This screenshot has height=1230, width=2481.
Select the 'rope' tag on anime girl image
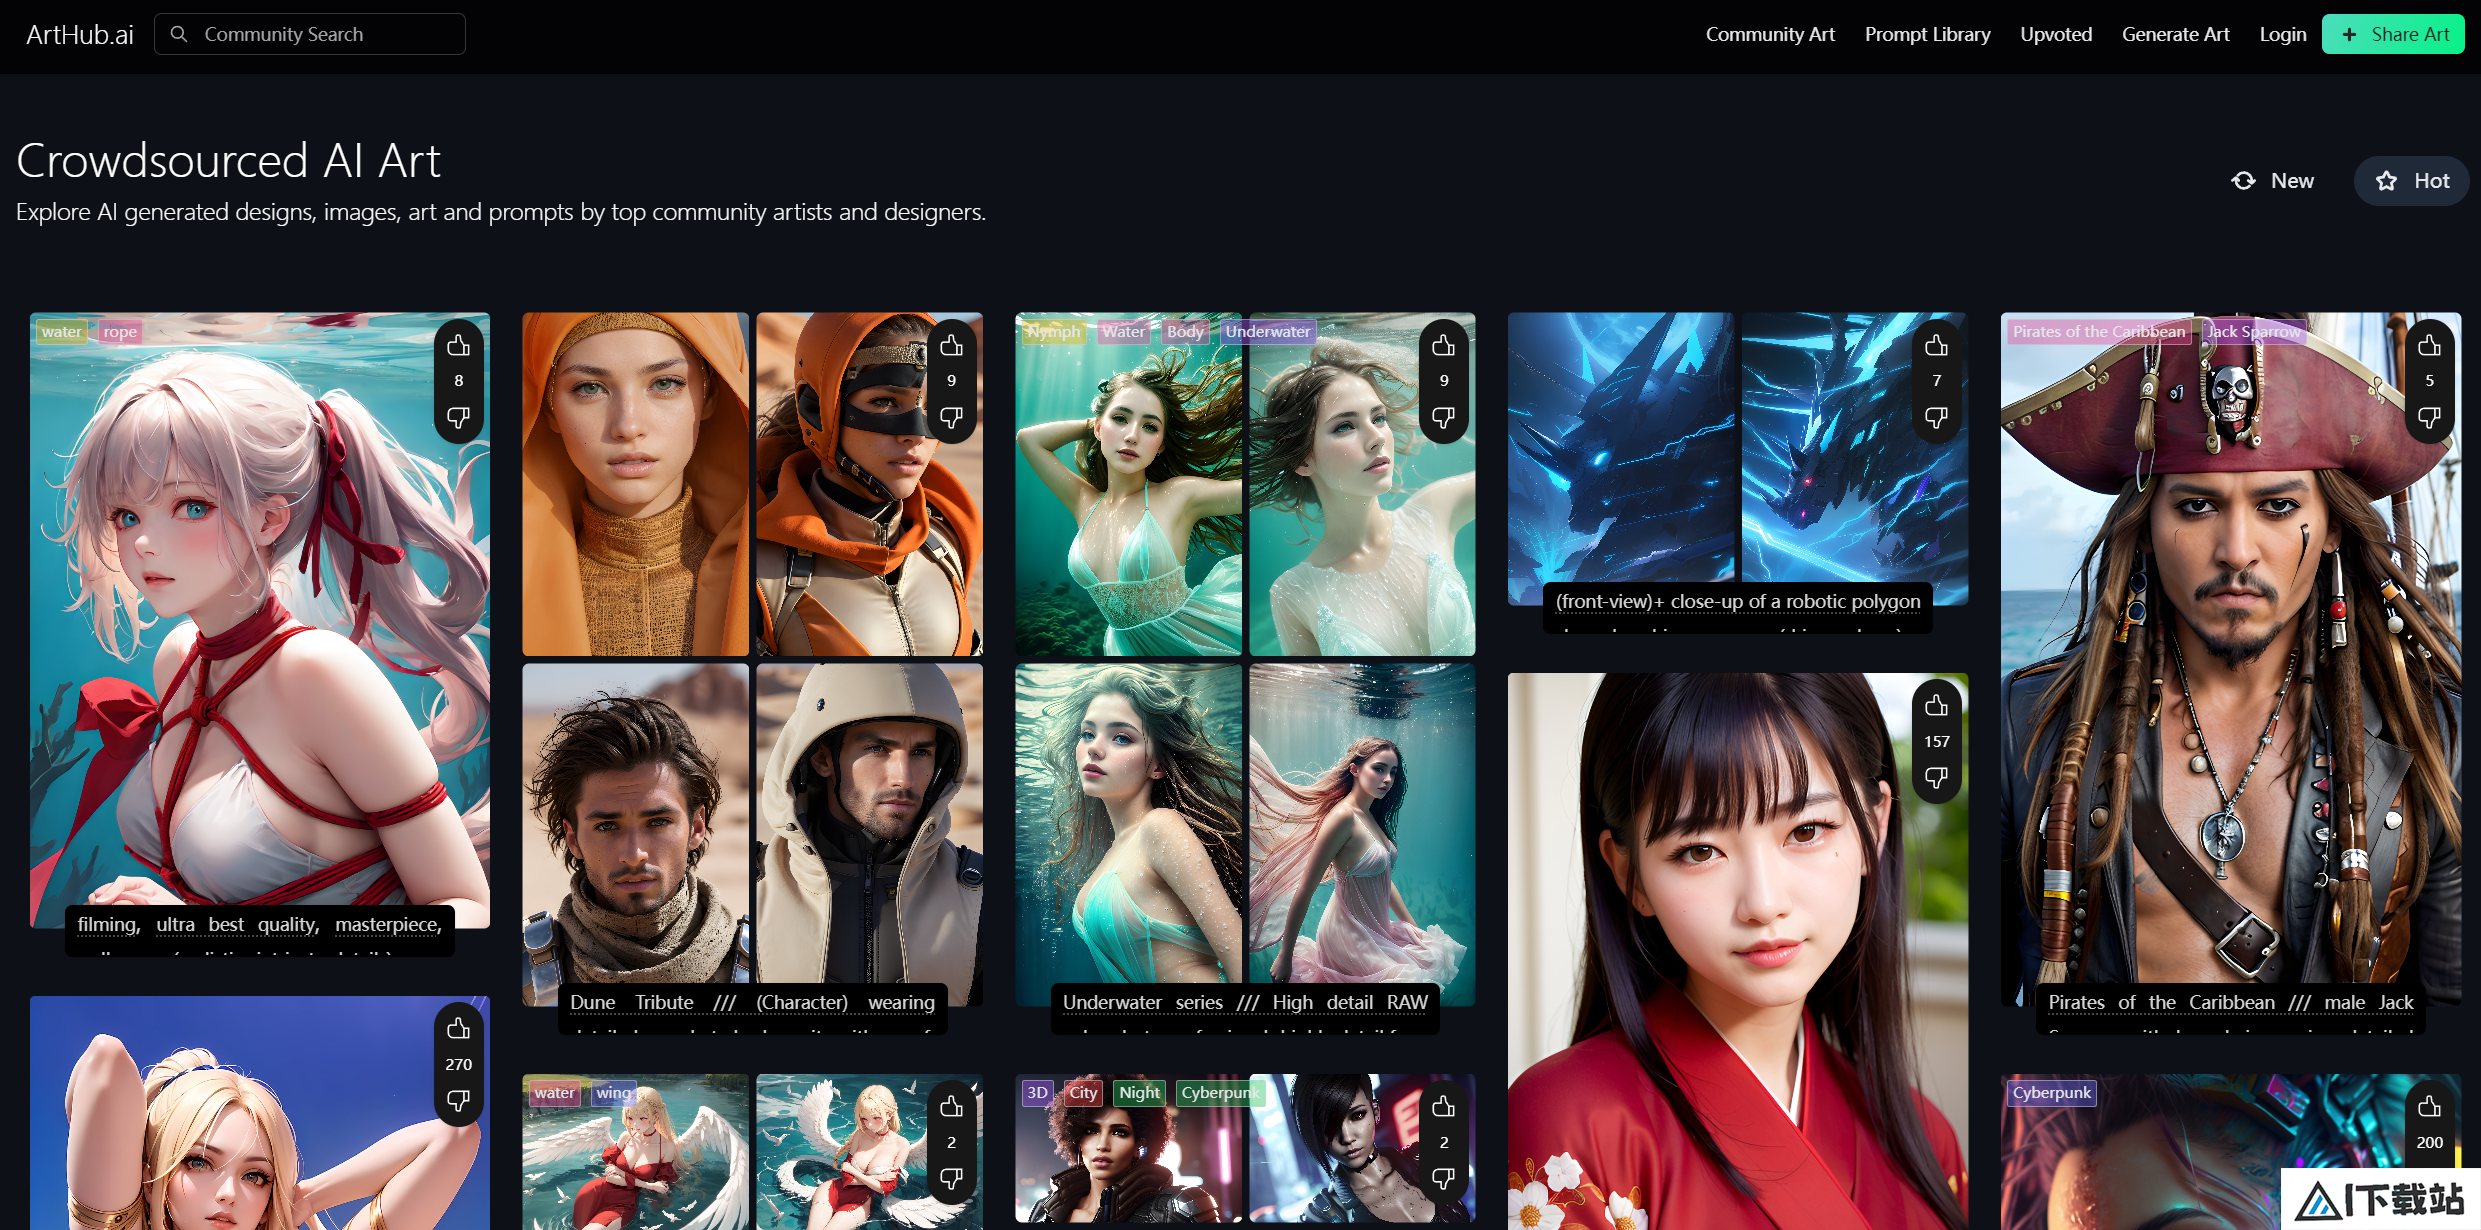point(120,332)
